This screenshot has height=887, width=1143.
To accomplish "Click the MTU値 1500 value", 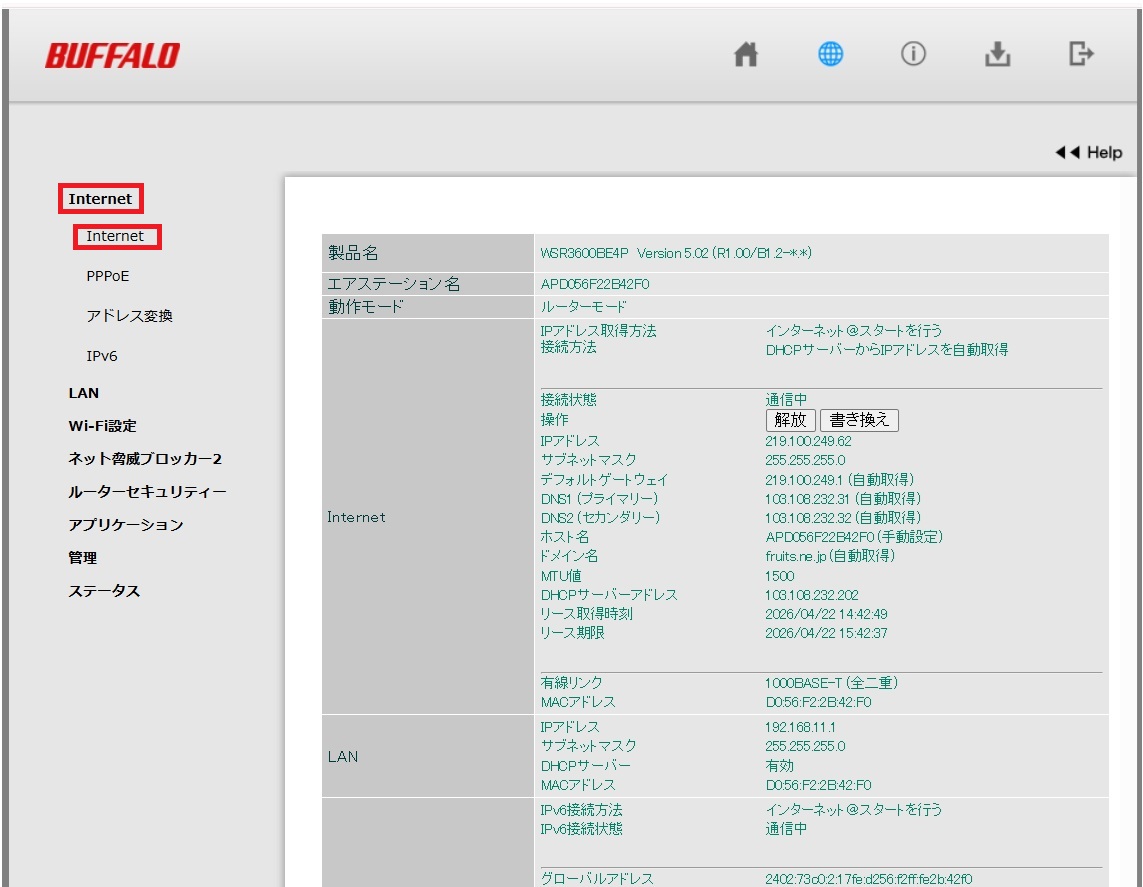I will point(779,576).
